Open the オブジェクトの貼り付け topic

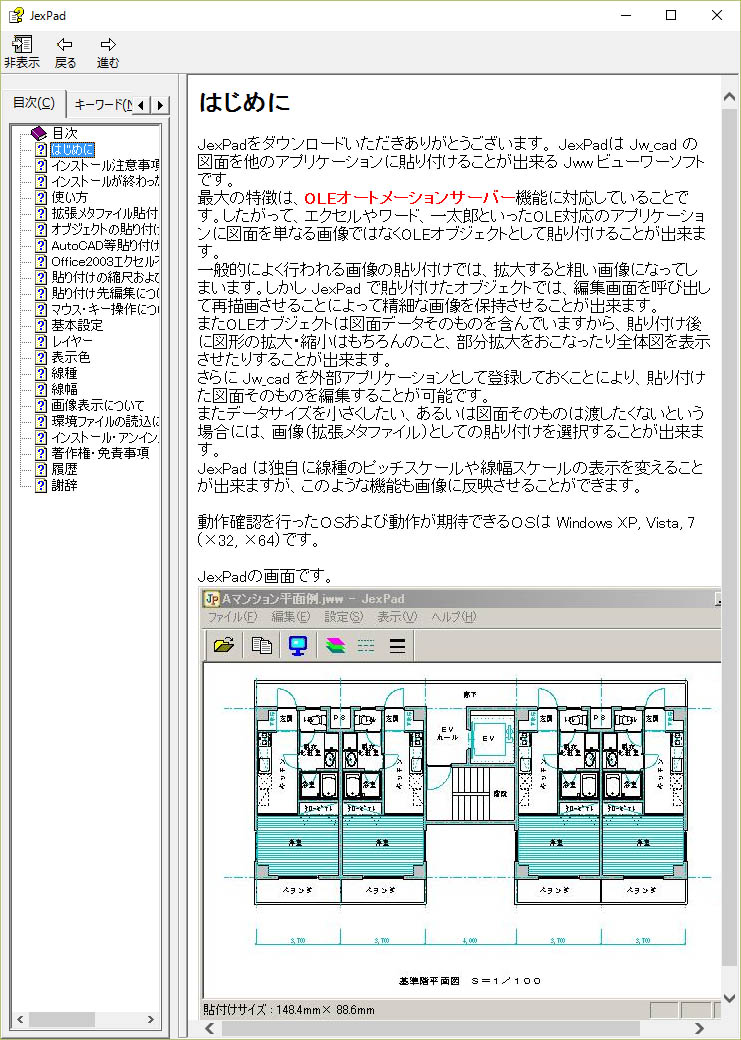tap(105, 229)
